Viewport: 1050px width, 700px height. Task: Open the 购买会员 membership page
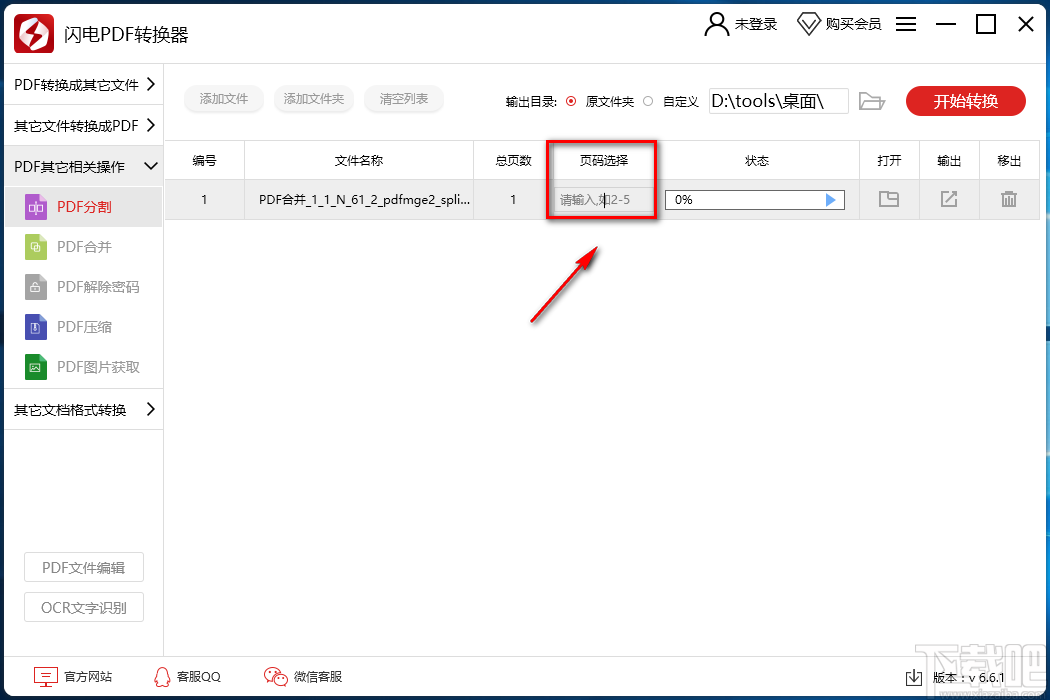click(839, 24)
